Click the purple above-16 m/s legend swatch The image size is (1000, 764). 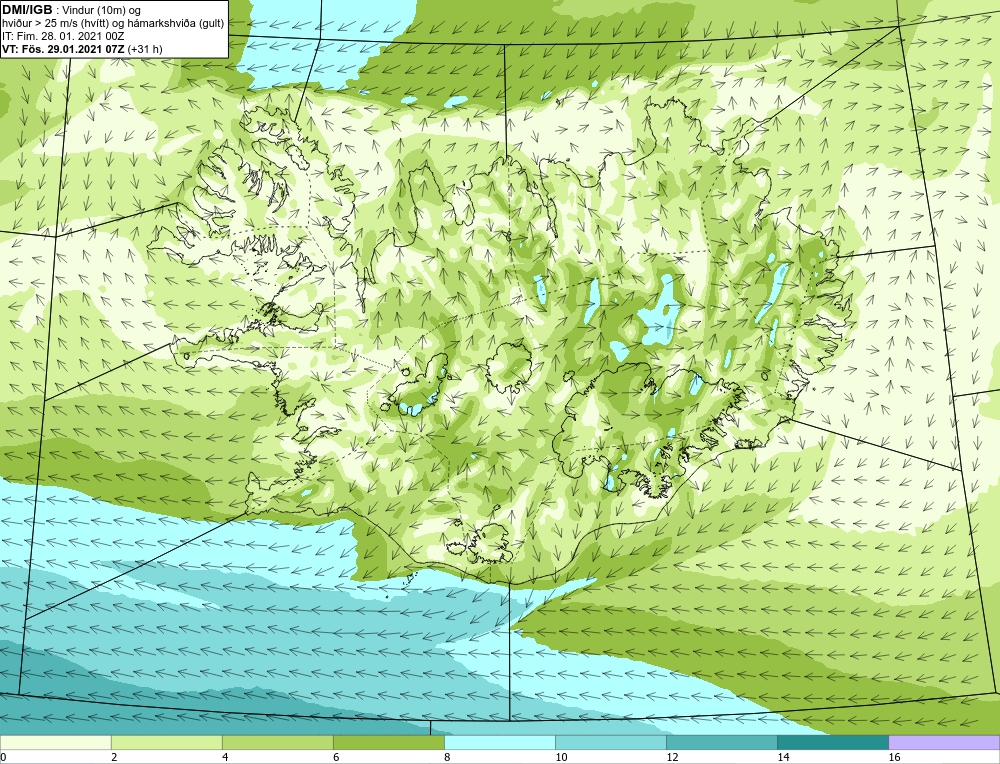coord(944,742)
